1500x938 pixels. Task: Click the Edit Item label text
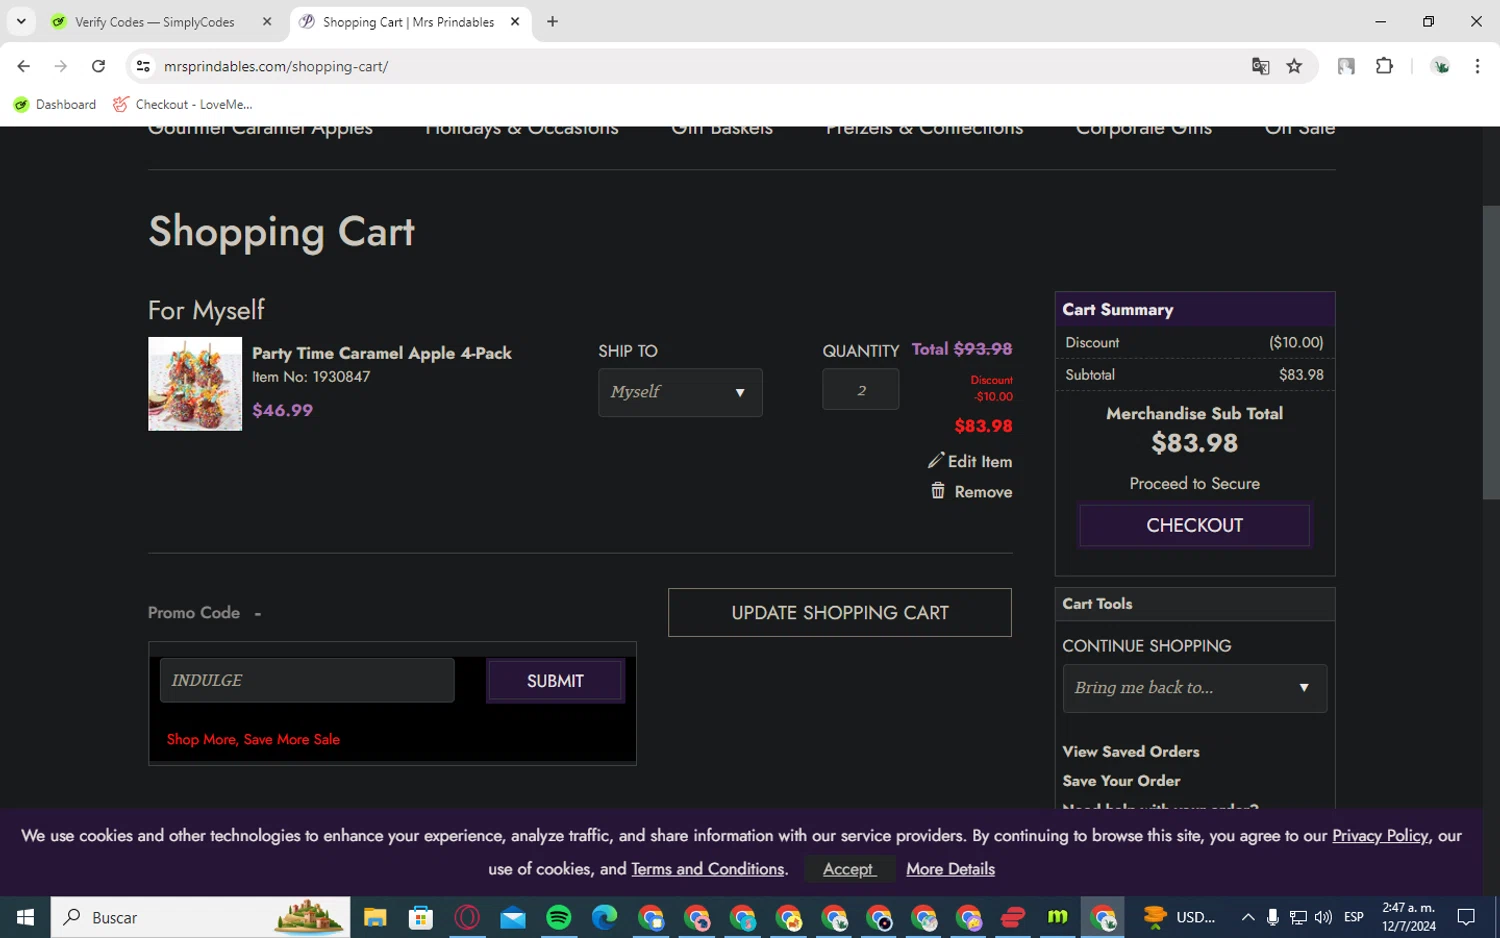(980, 461)
